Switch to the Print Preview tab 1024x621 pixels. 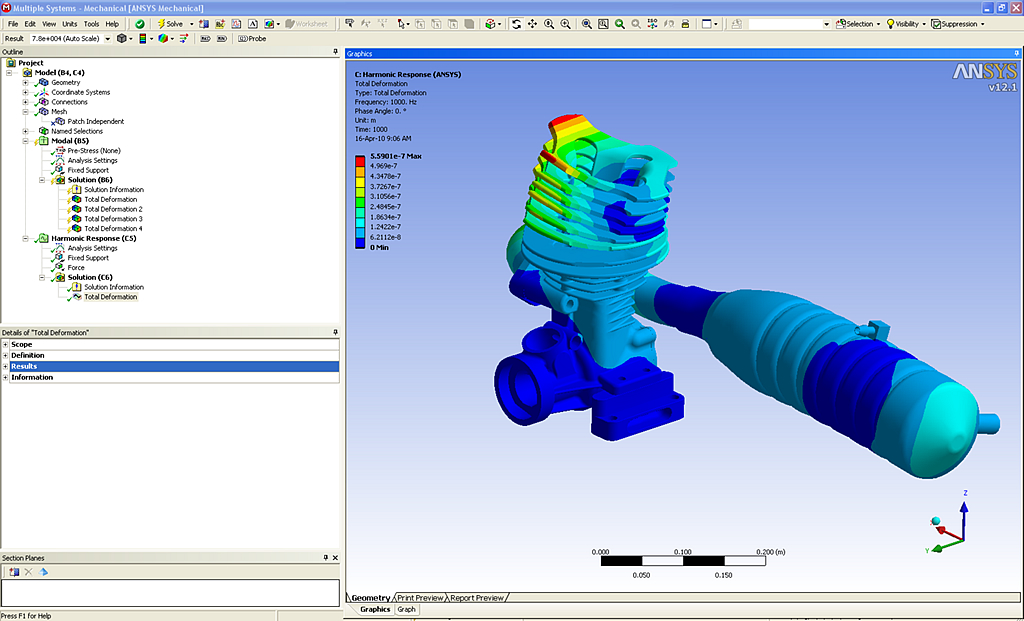[421, 597]
